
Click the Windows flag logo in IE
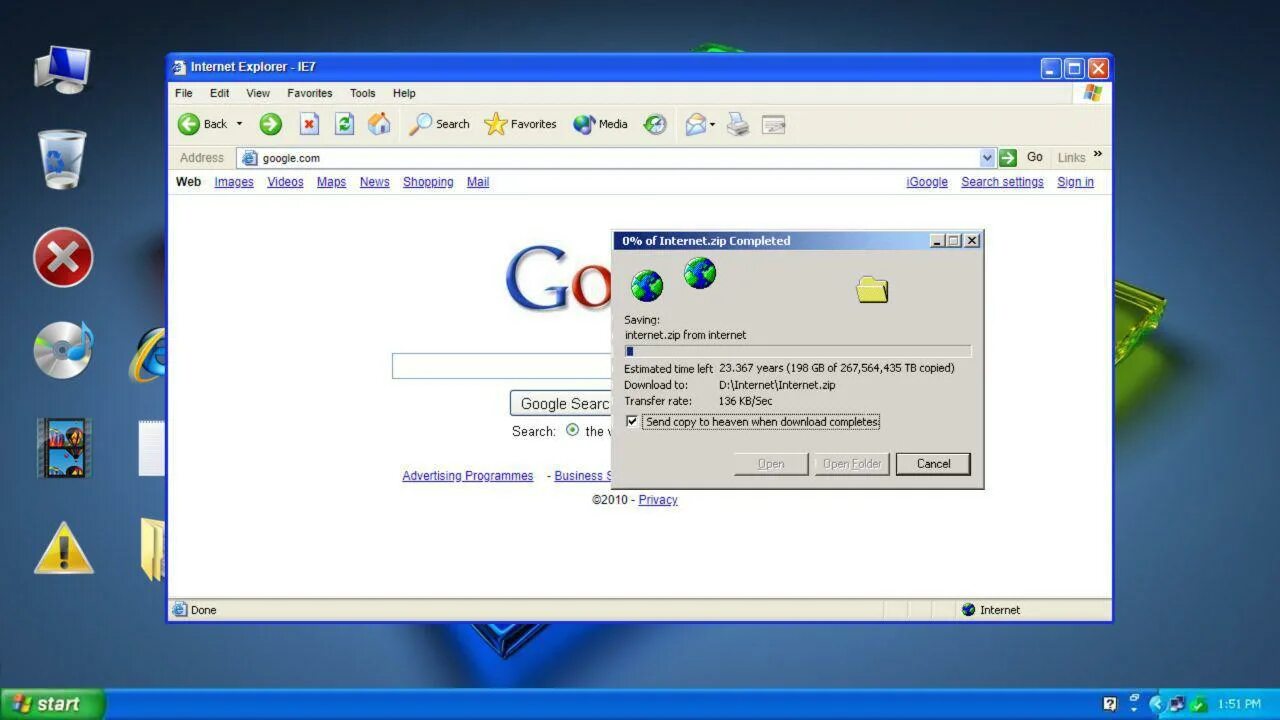click(x=1093, y=93)
